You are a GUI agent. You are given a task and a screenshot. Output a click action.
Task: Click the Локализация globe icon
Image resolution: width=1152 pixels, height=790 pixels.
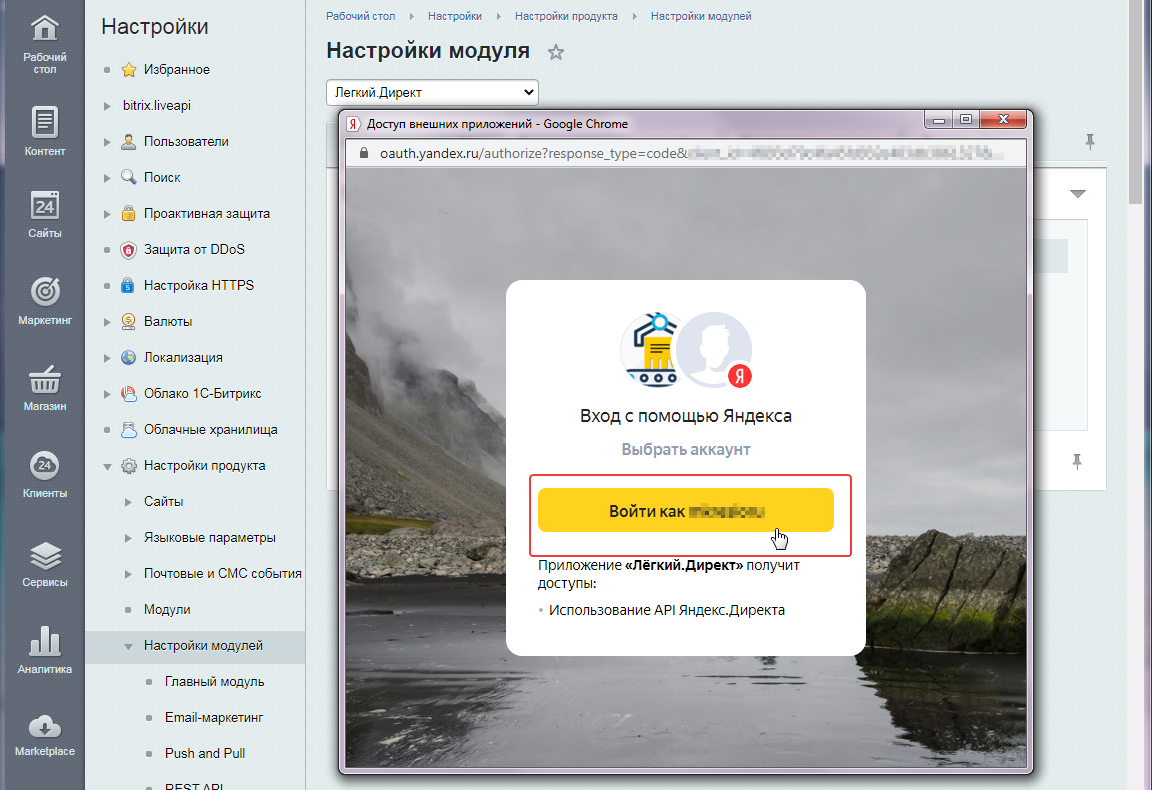pos(129,357)
